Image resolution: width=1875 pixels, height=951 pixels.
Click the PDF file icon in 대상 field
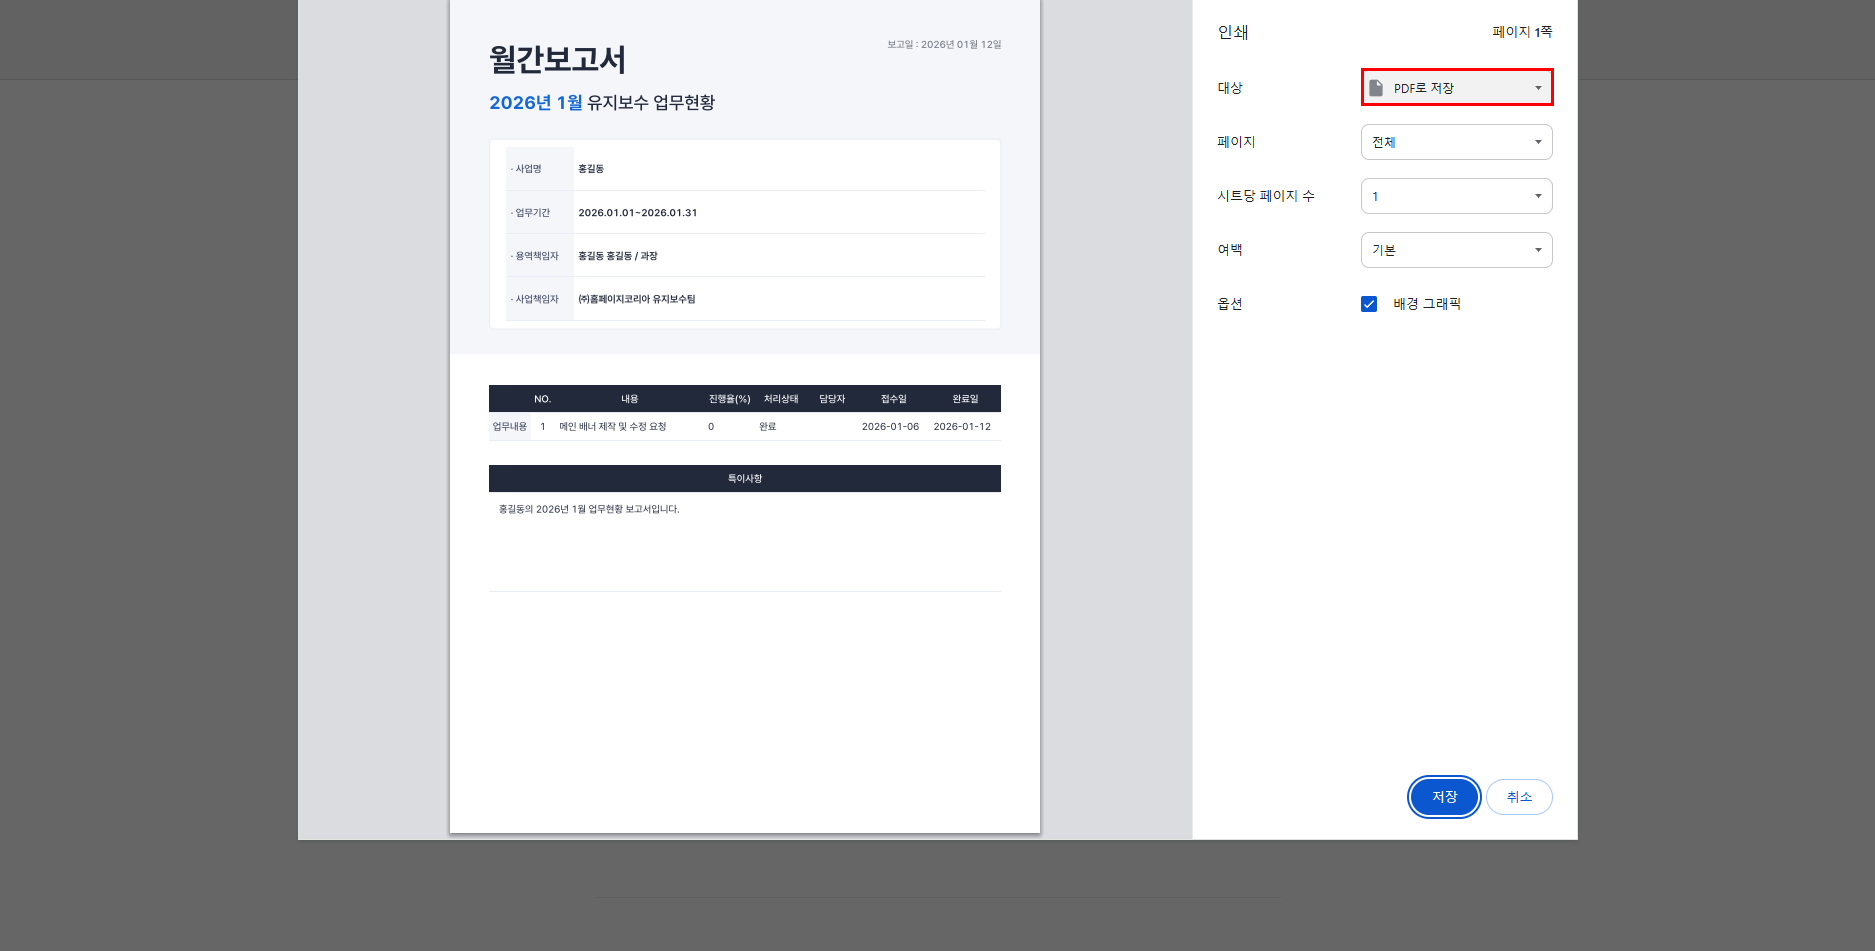(1374, 88)
